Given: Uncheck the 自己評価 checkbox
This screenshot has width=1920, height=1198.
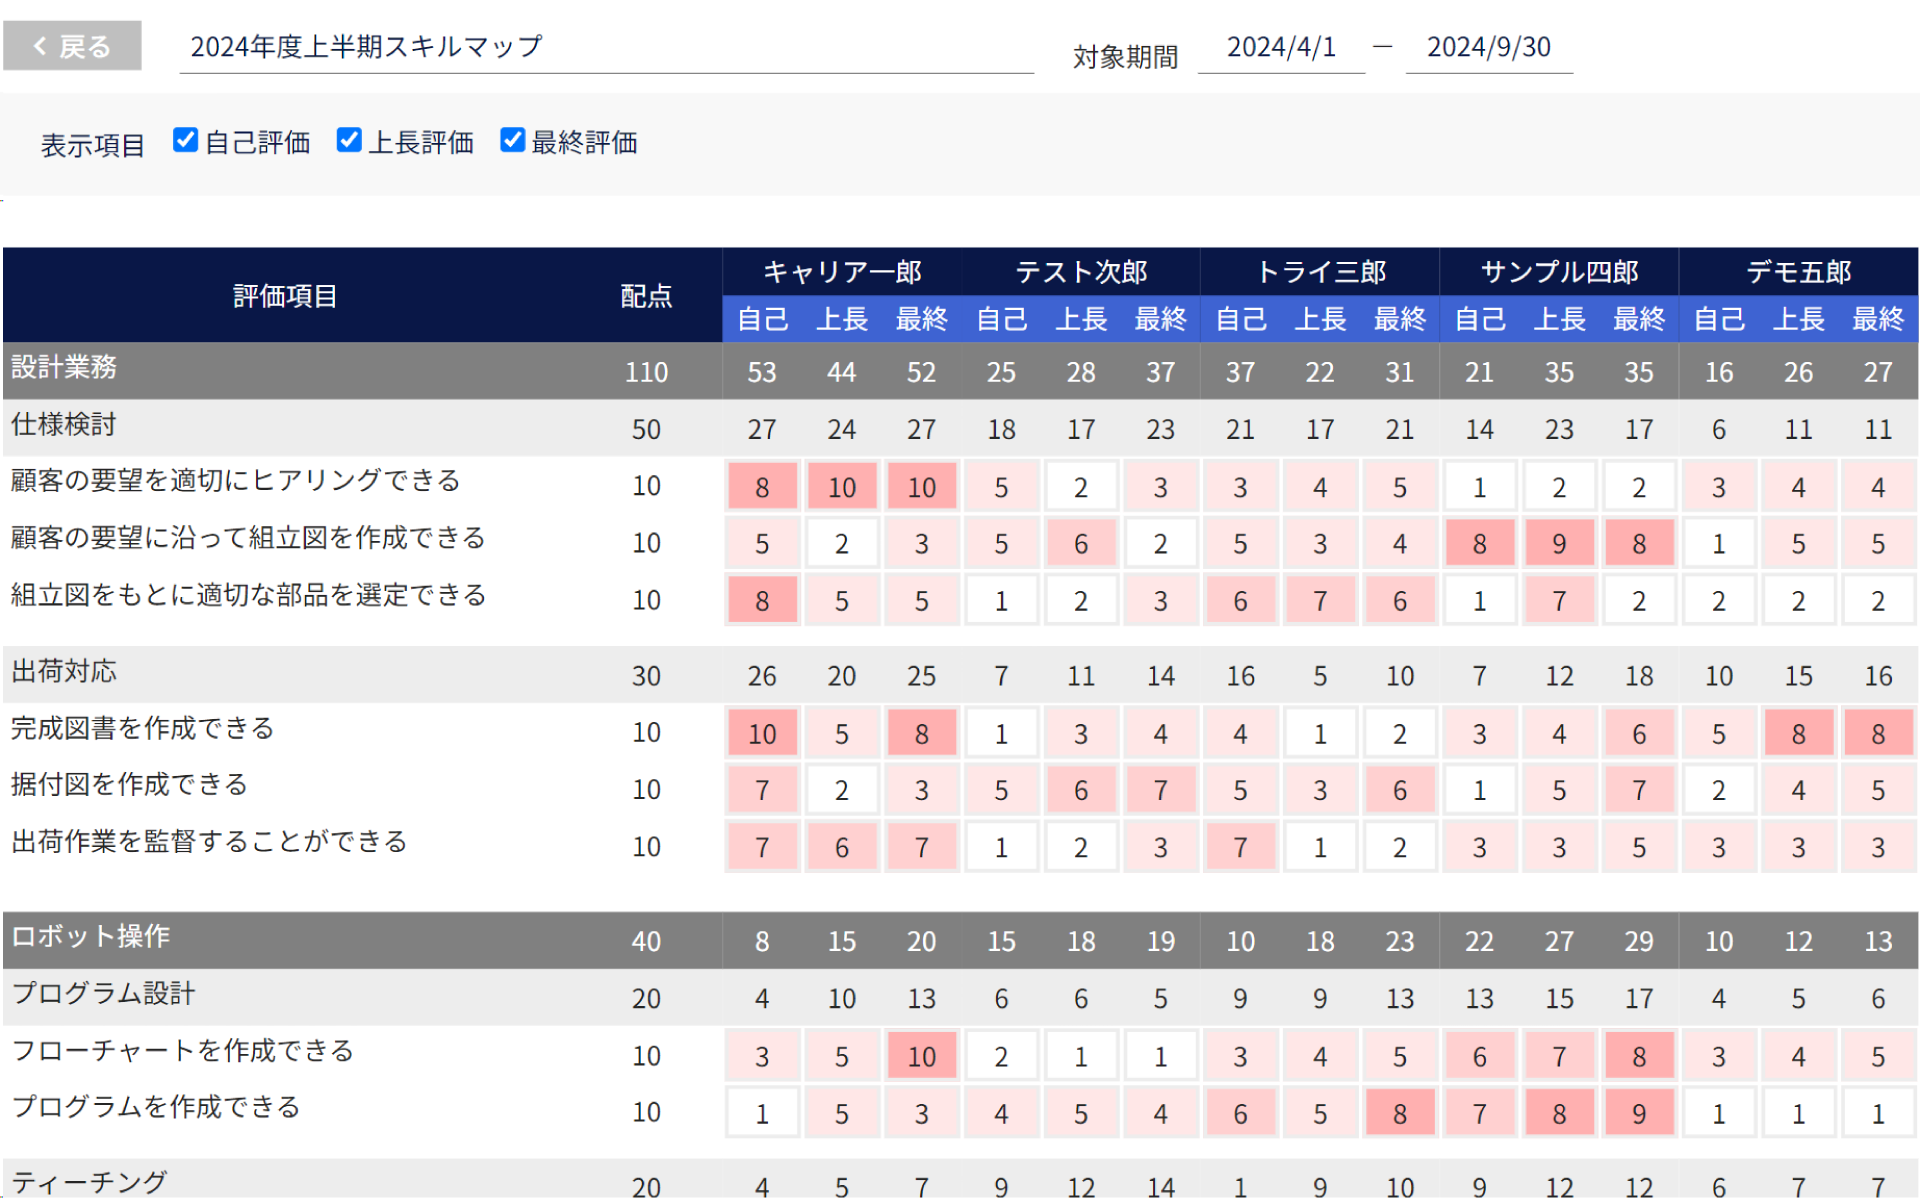Looking at the screenshot, I should pos(185,140).
